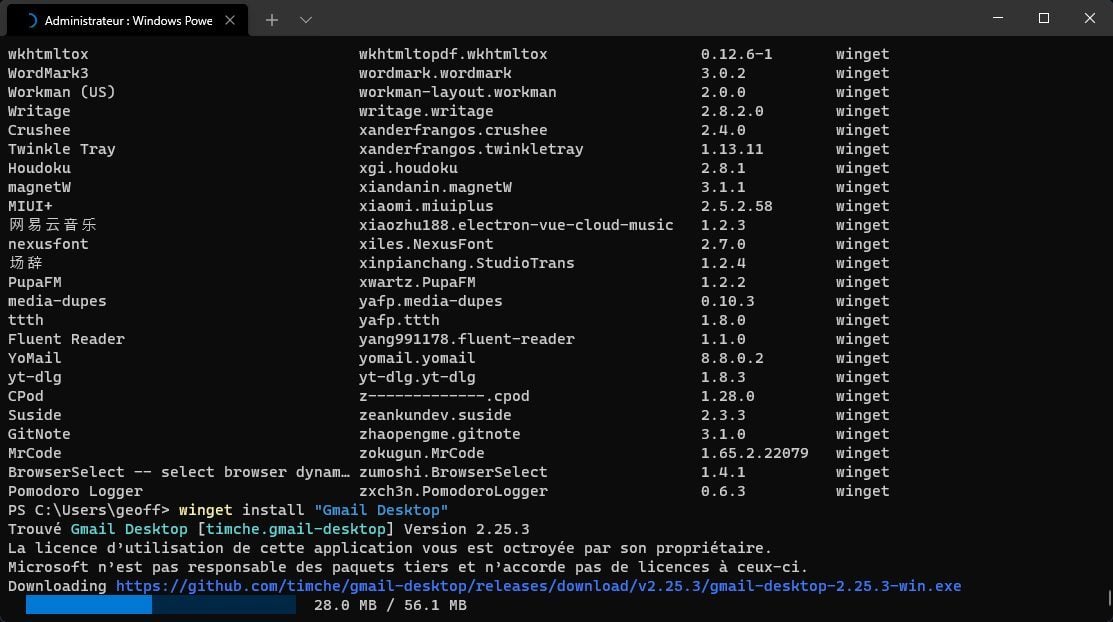Open a new terminal tab
The width and height of the screenshot is (1113, 622).
(x=272, y=20)
